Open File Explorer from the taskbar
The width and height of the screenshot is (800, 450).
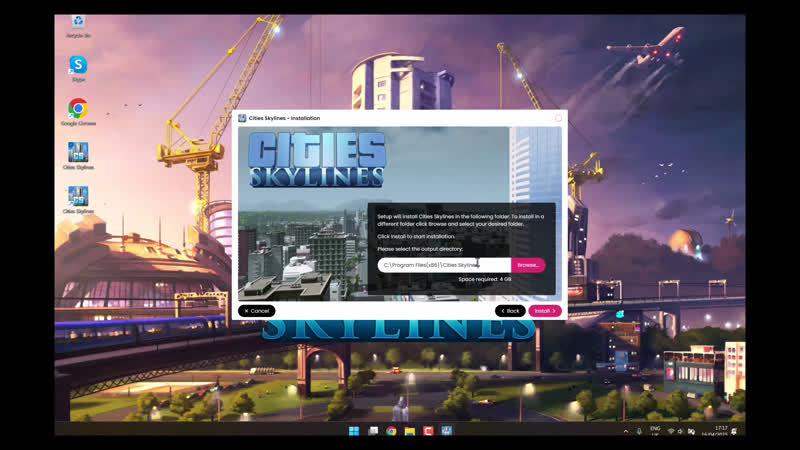point(410,431)
